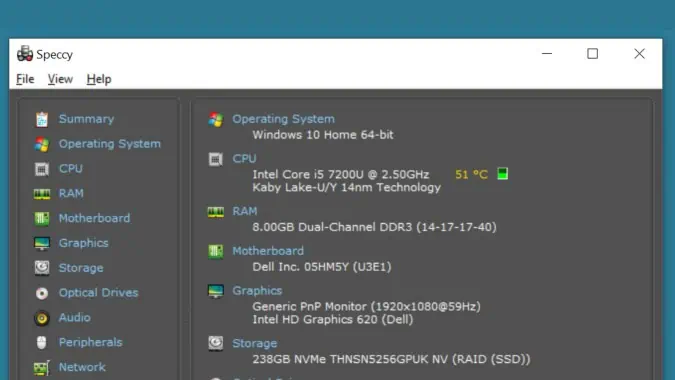This screenshot has width=675, height=380.
Task: Click the green CPU temperature indicator
Action: coord(502,174)
